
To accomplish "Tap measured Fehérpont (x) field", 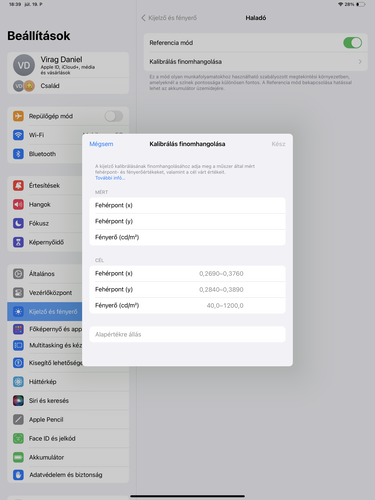I will pyautogui.click(x=187, y=205).
